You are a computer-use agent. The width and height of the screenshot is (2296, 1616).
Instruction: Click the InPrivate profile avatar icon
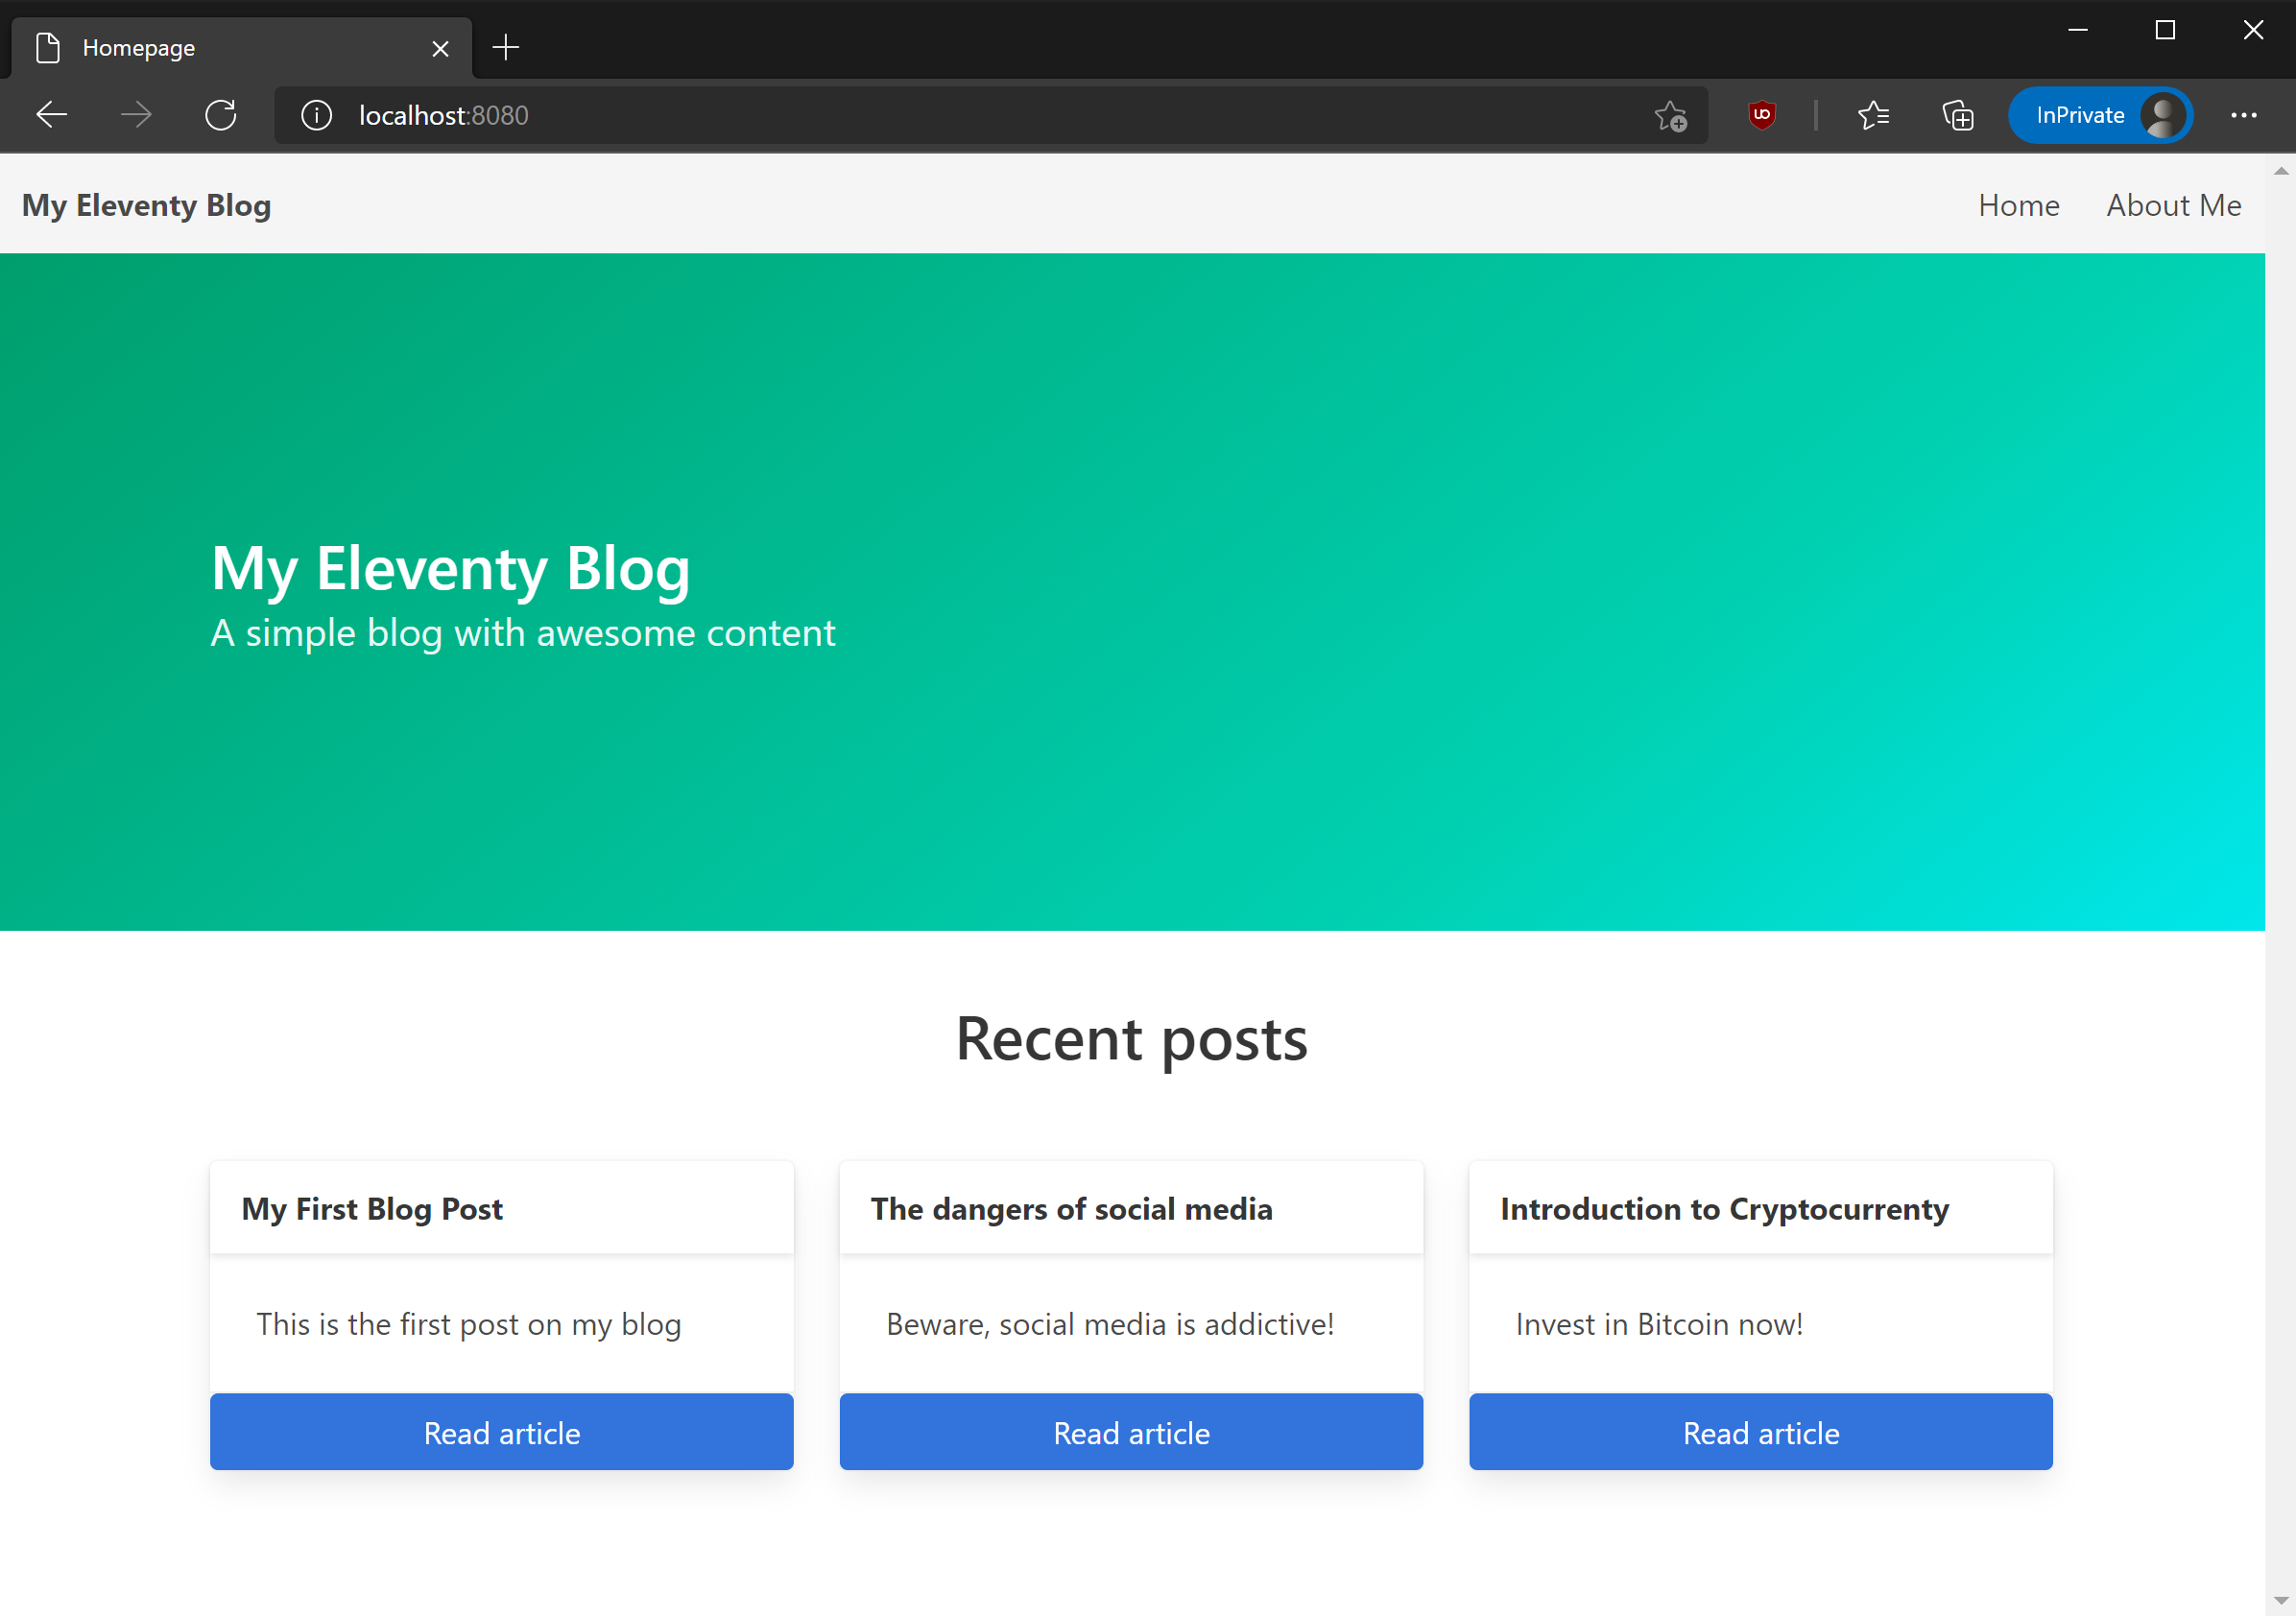point(2166,115)
